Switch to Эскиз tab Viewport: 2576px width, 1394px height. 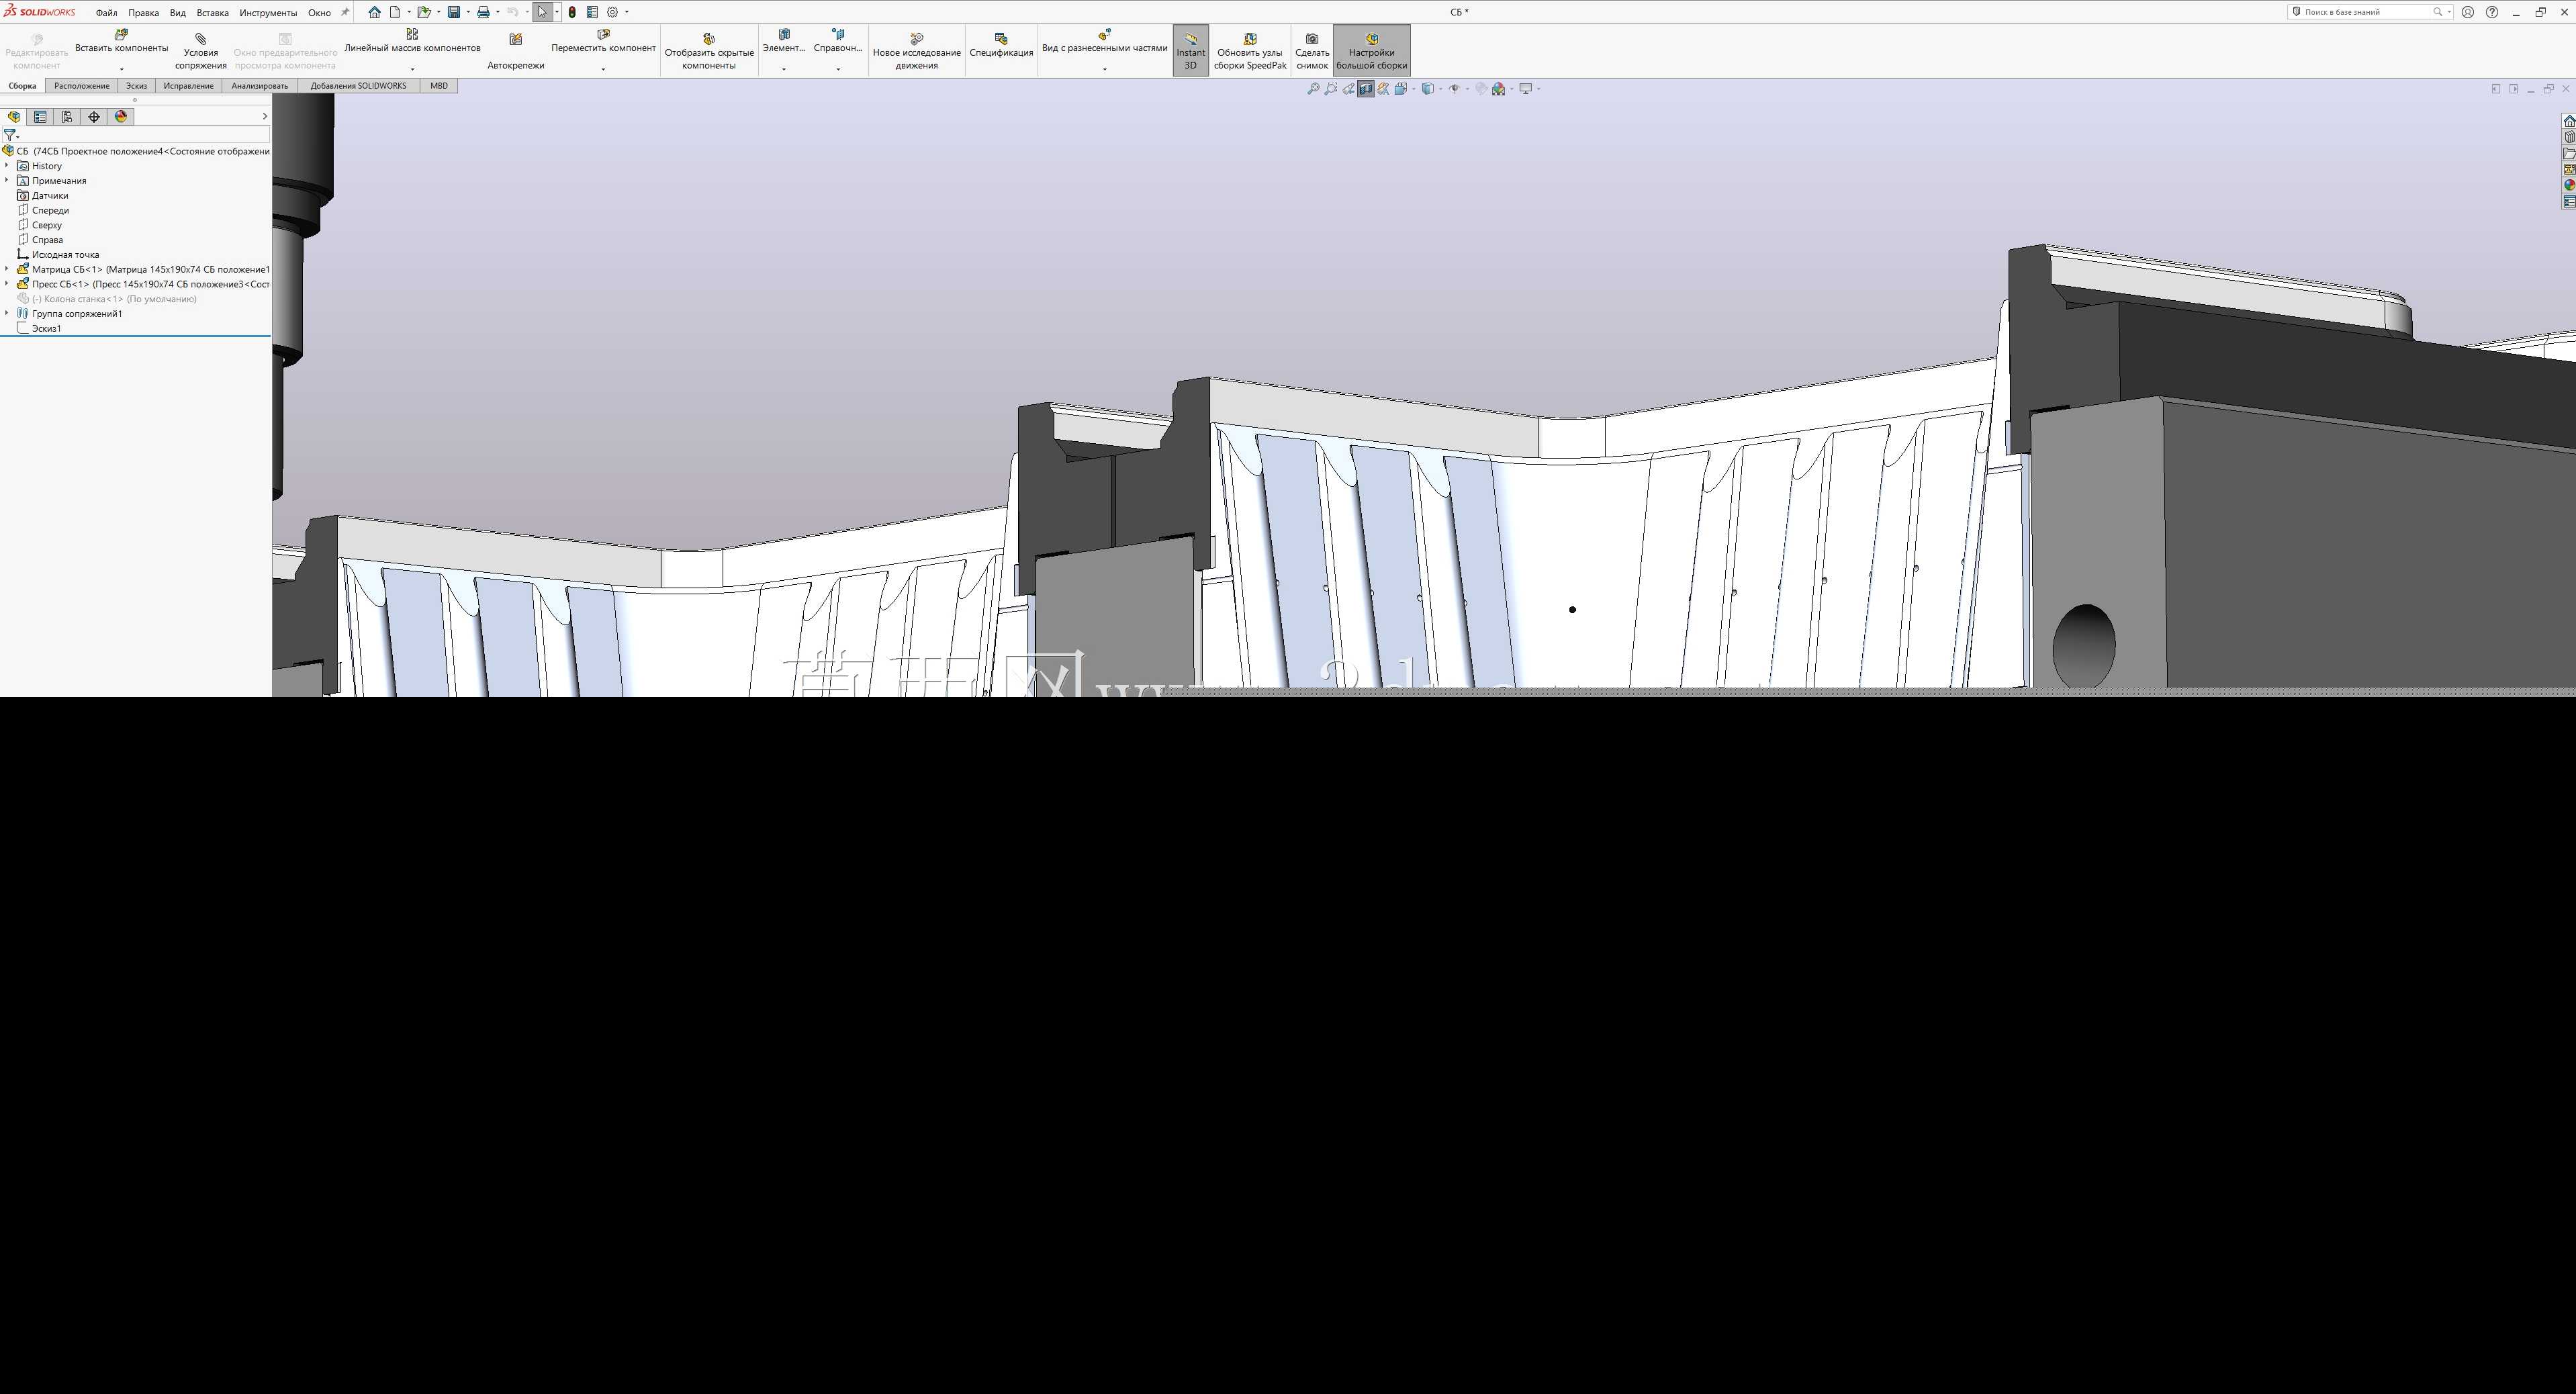(137, 86)
